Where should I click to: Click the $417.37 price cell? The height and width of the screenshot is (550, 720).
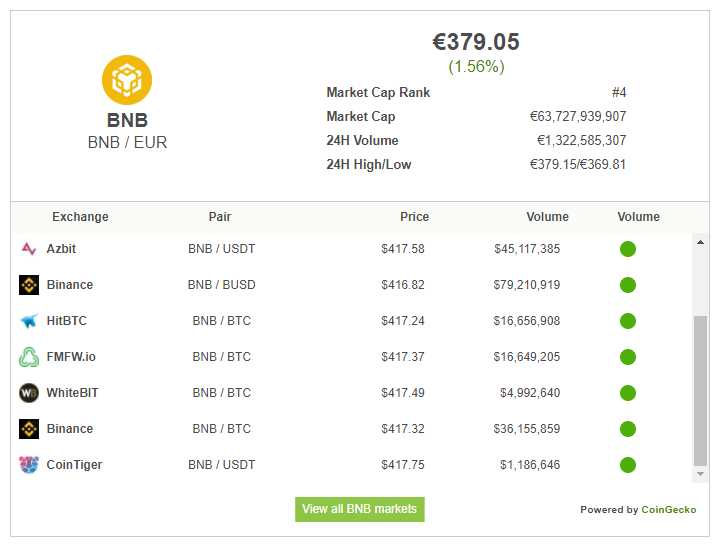click(x=403, y=357)
